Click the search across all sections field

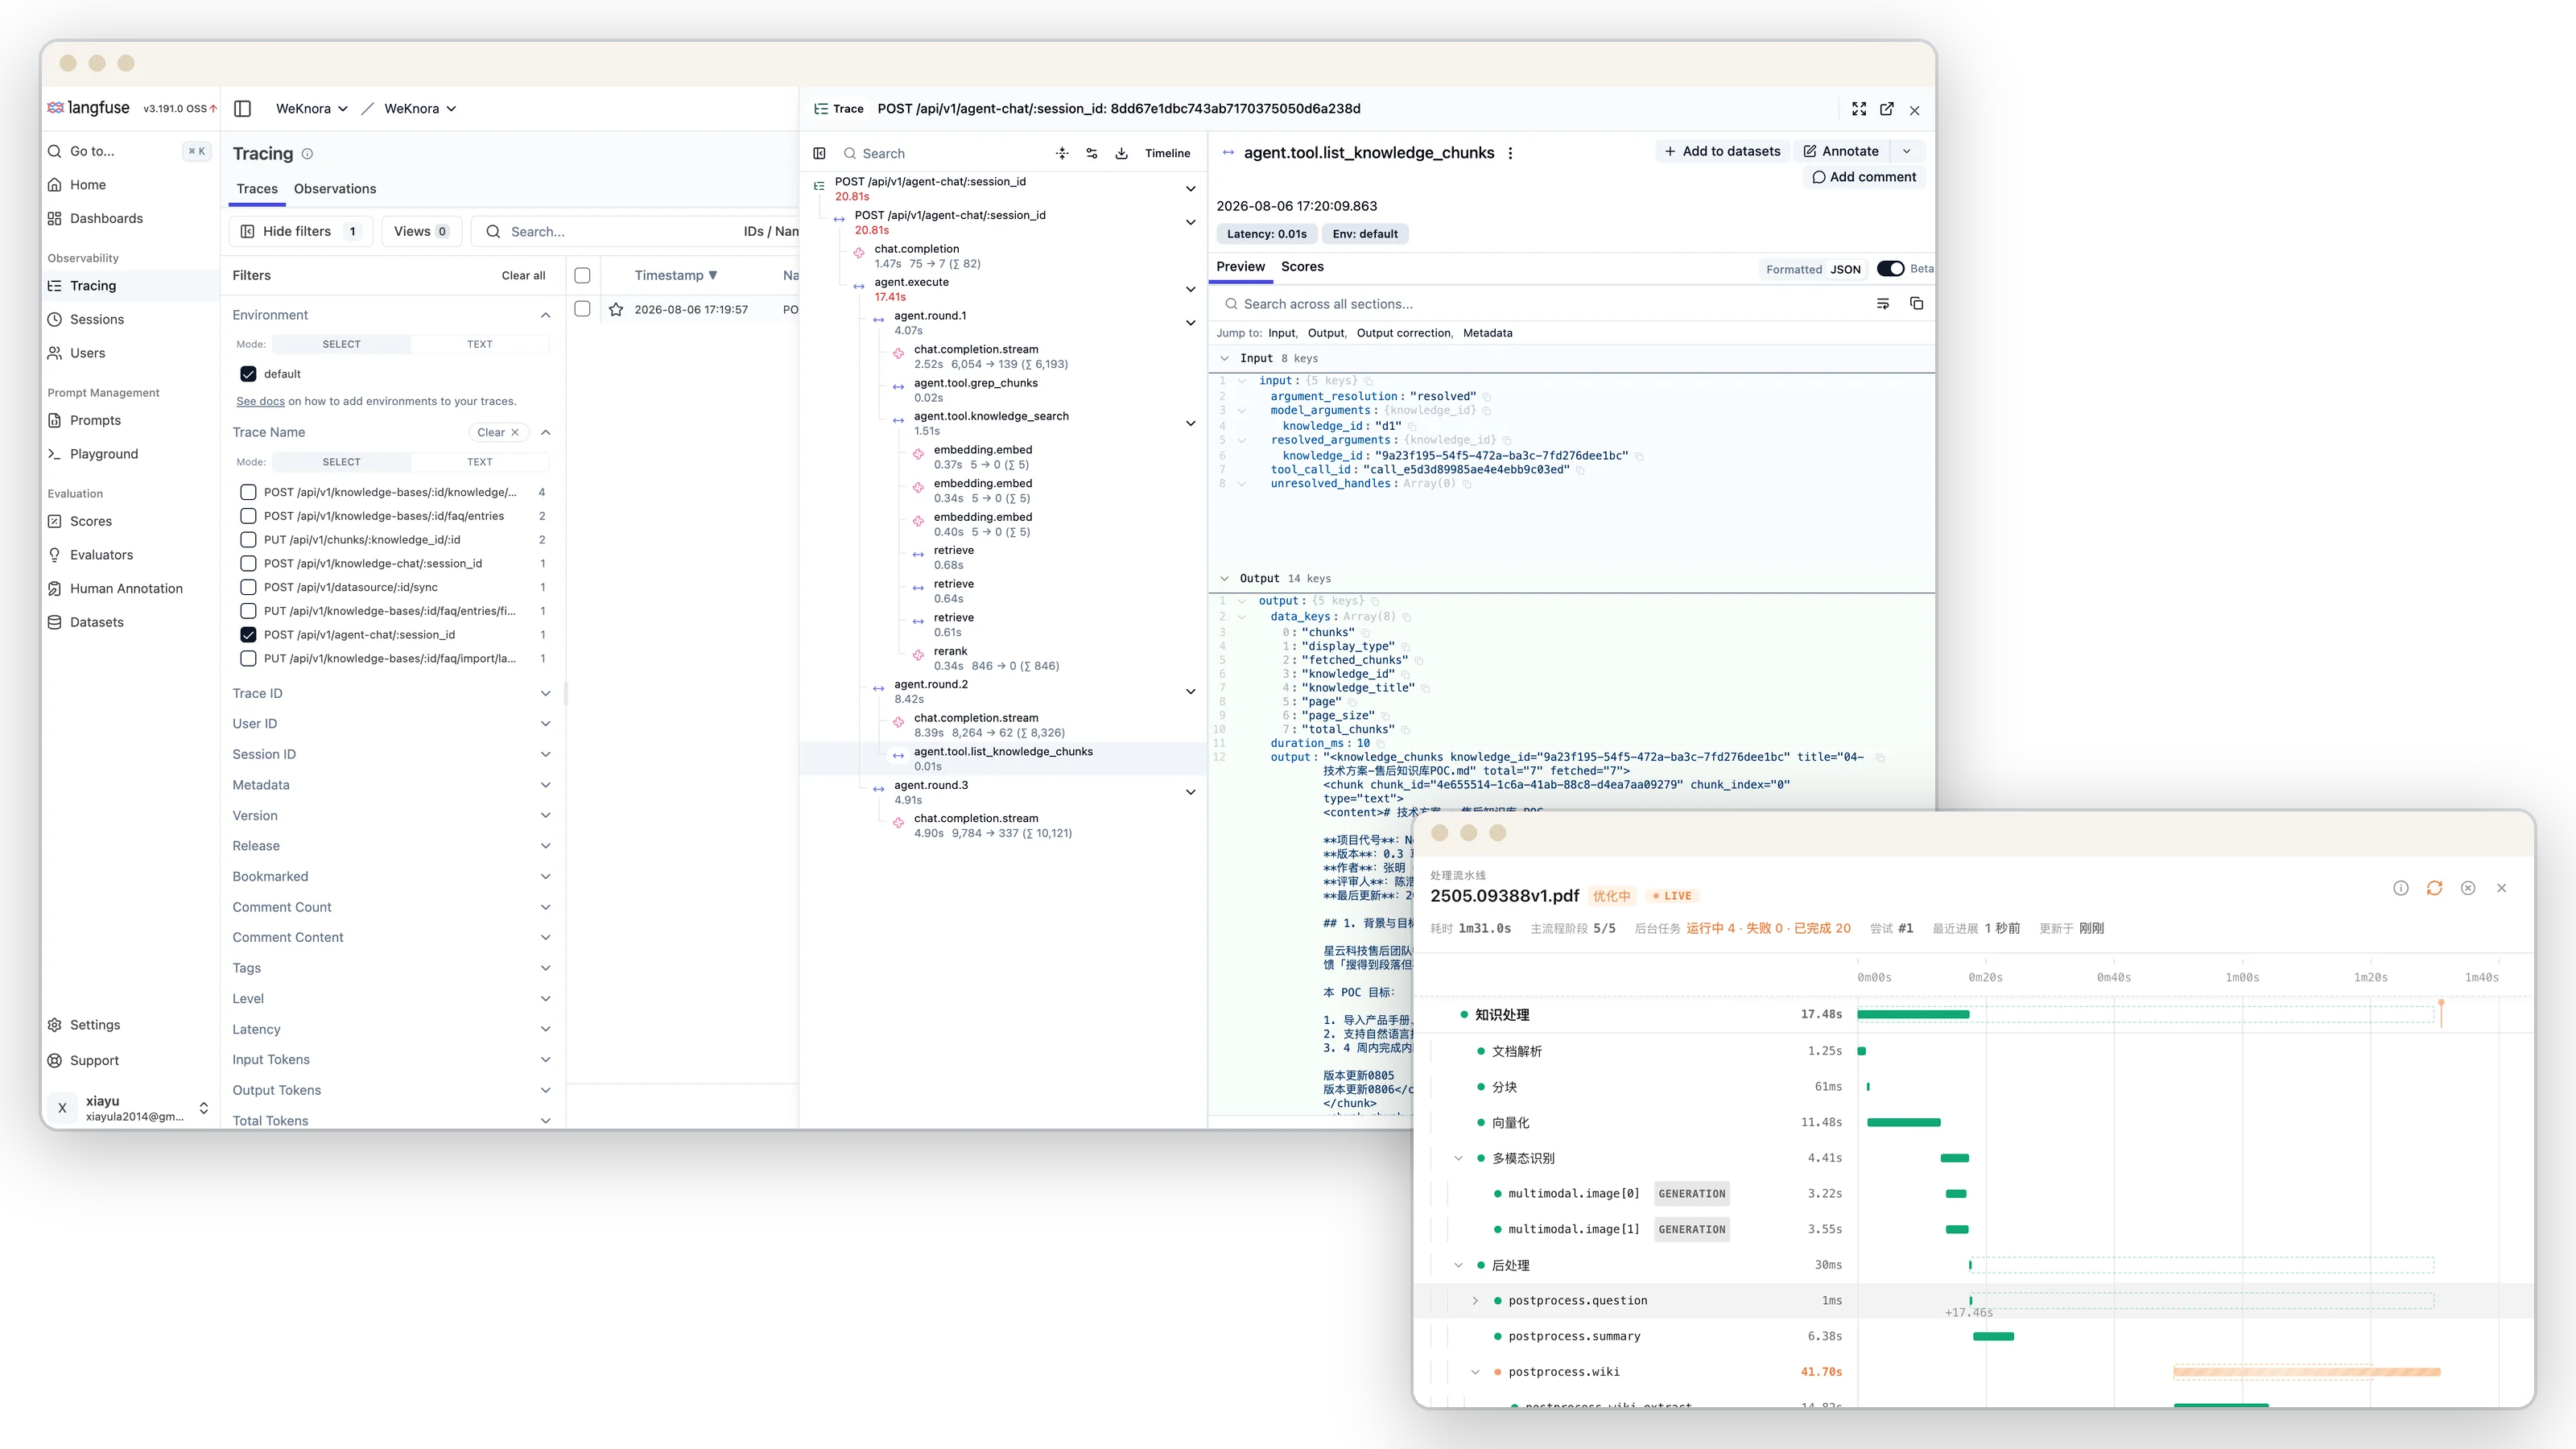[x=1540, y=304]
